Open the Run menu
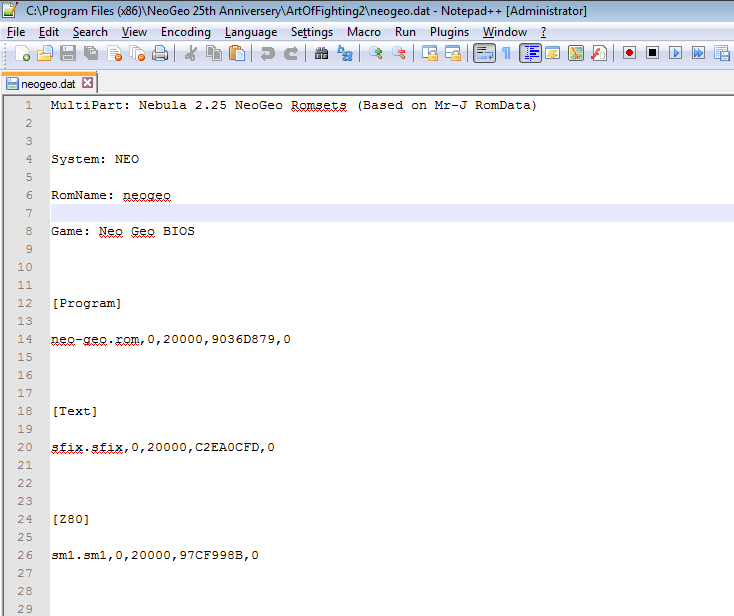The image size is (734, 616). coord(405,32)
